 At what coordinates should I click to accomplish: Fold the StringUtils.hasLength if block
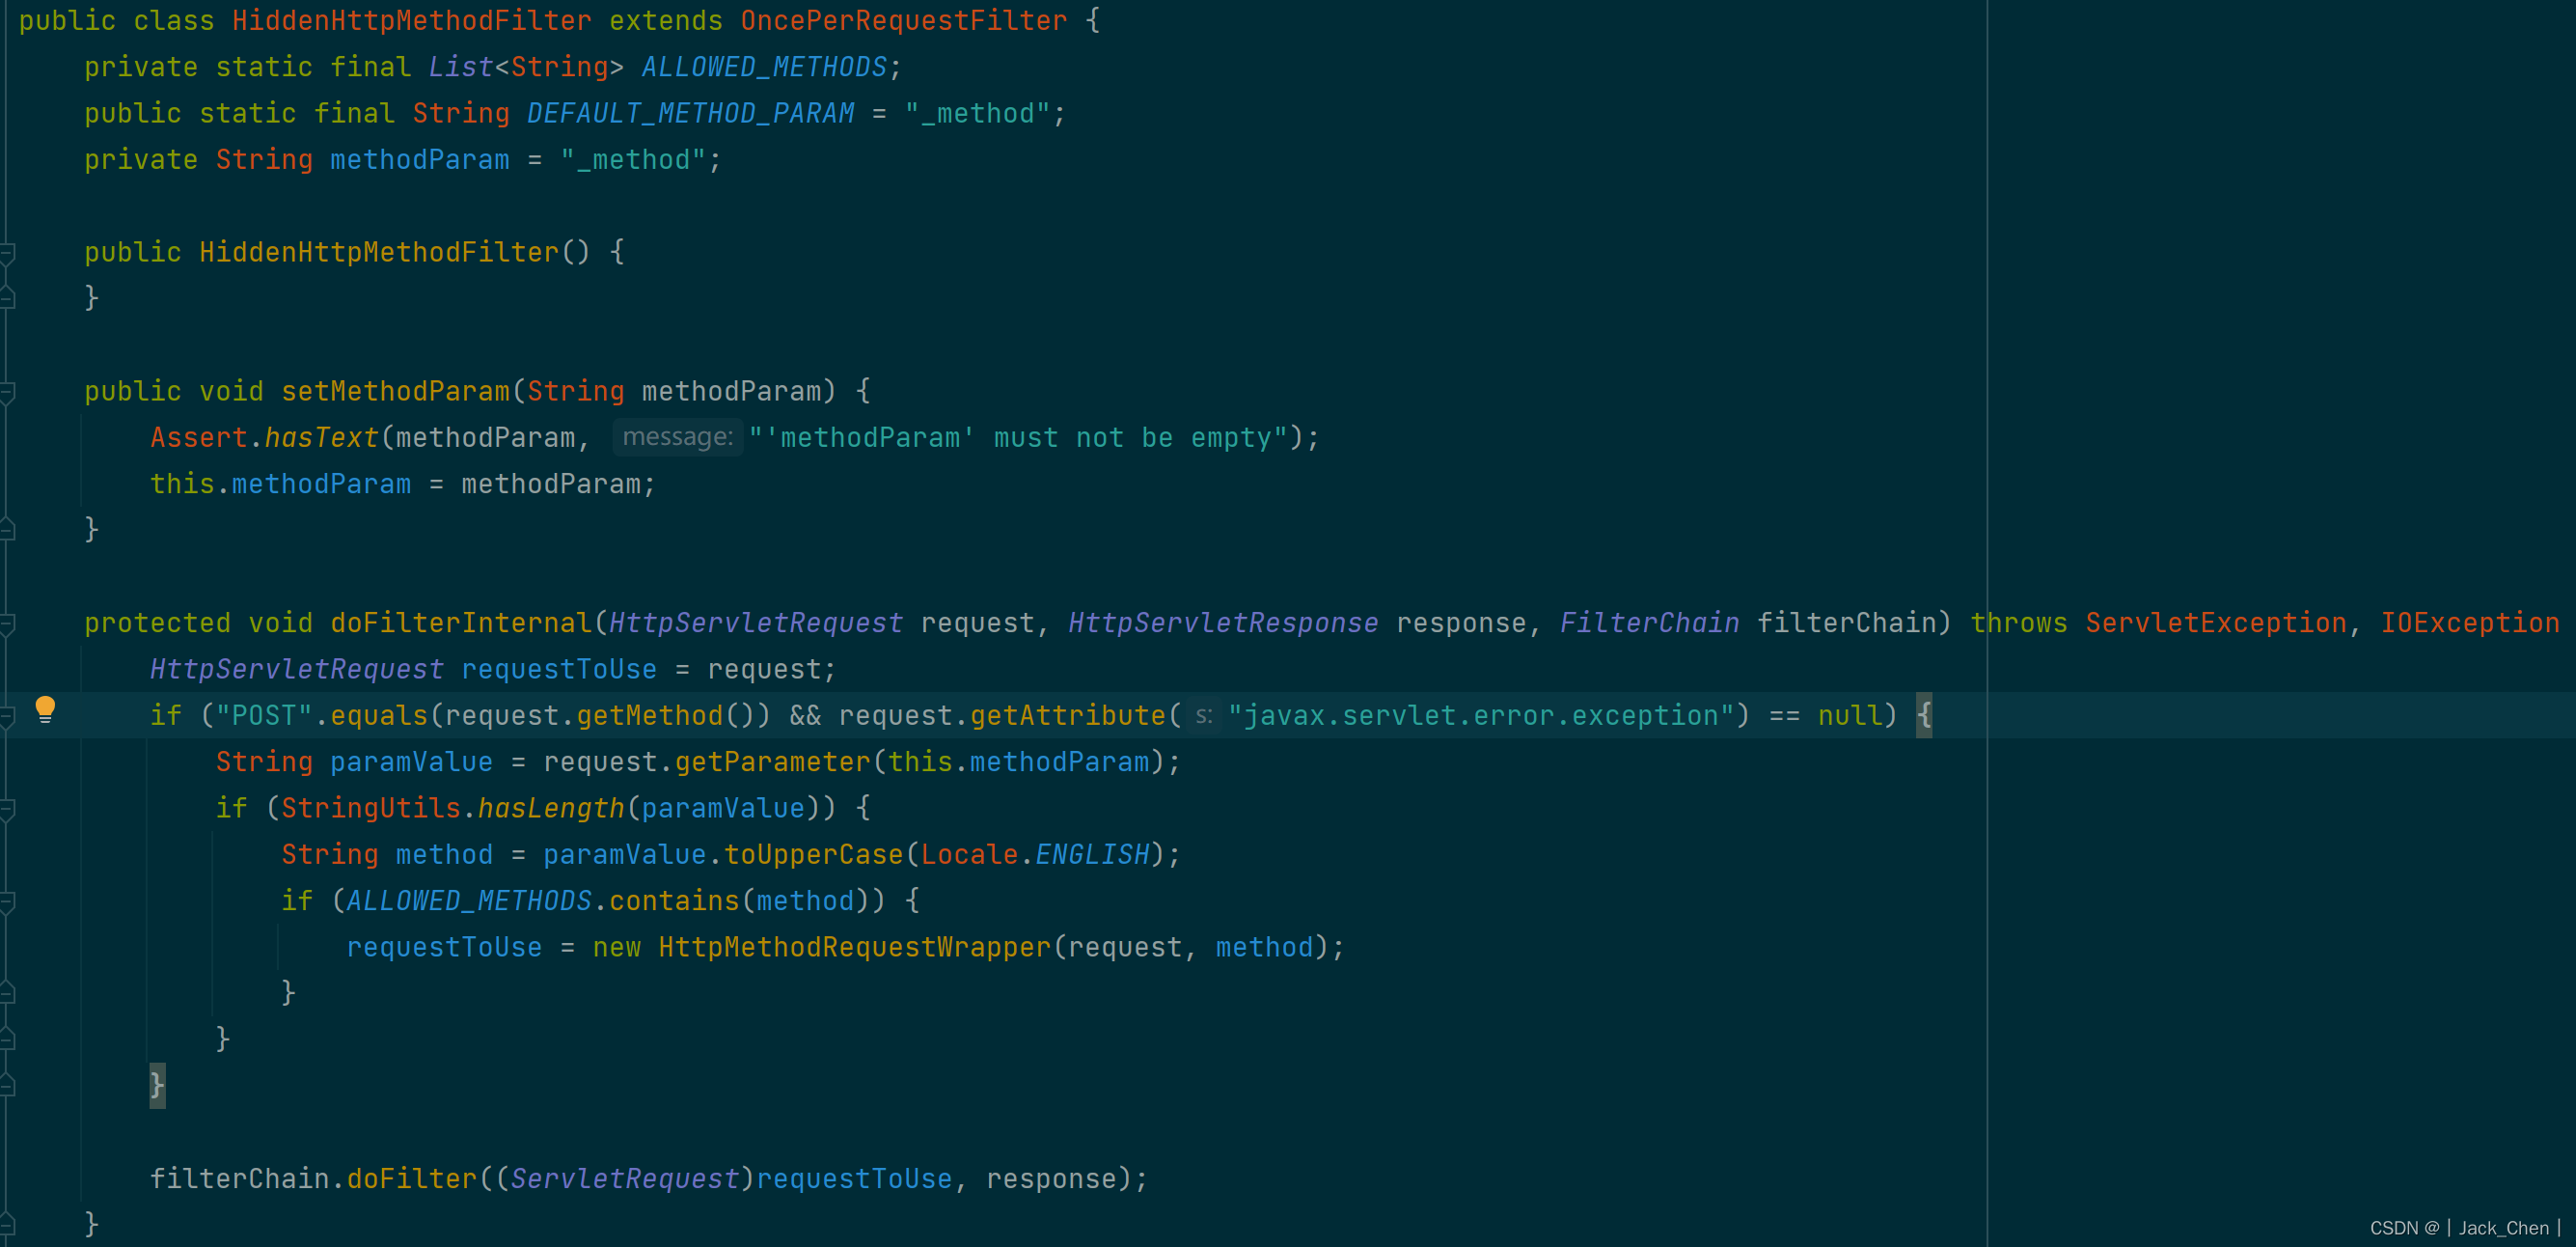(x=7, y=809)
